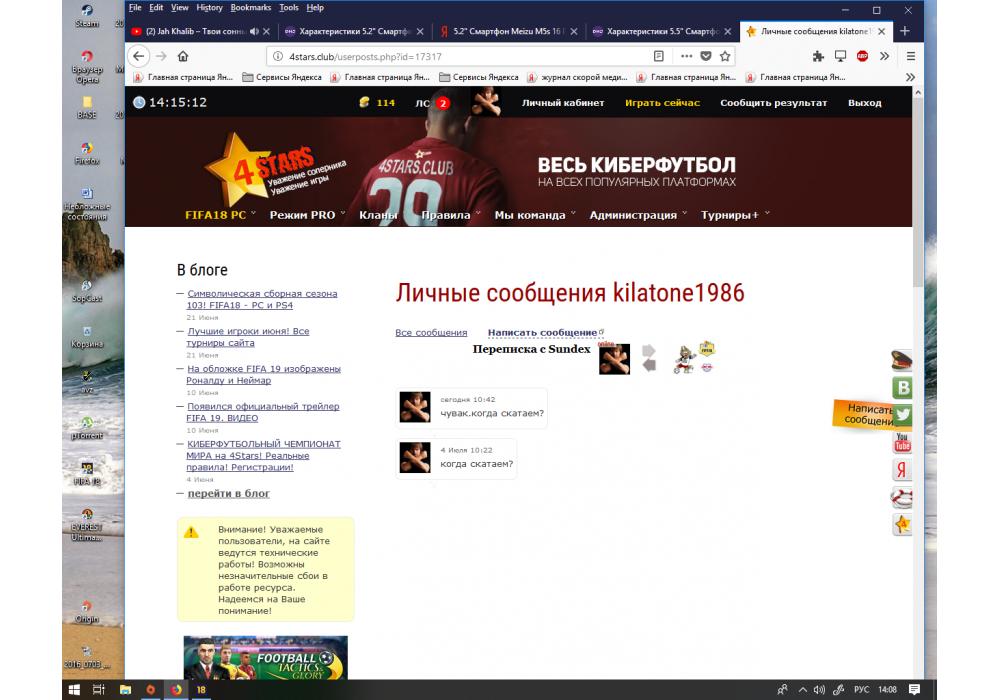Switch to 5.2" Смартфон Meizu M5s tab
Viewport: 1000px width, 700px height.
click(508, 31)
